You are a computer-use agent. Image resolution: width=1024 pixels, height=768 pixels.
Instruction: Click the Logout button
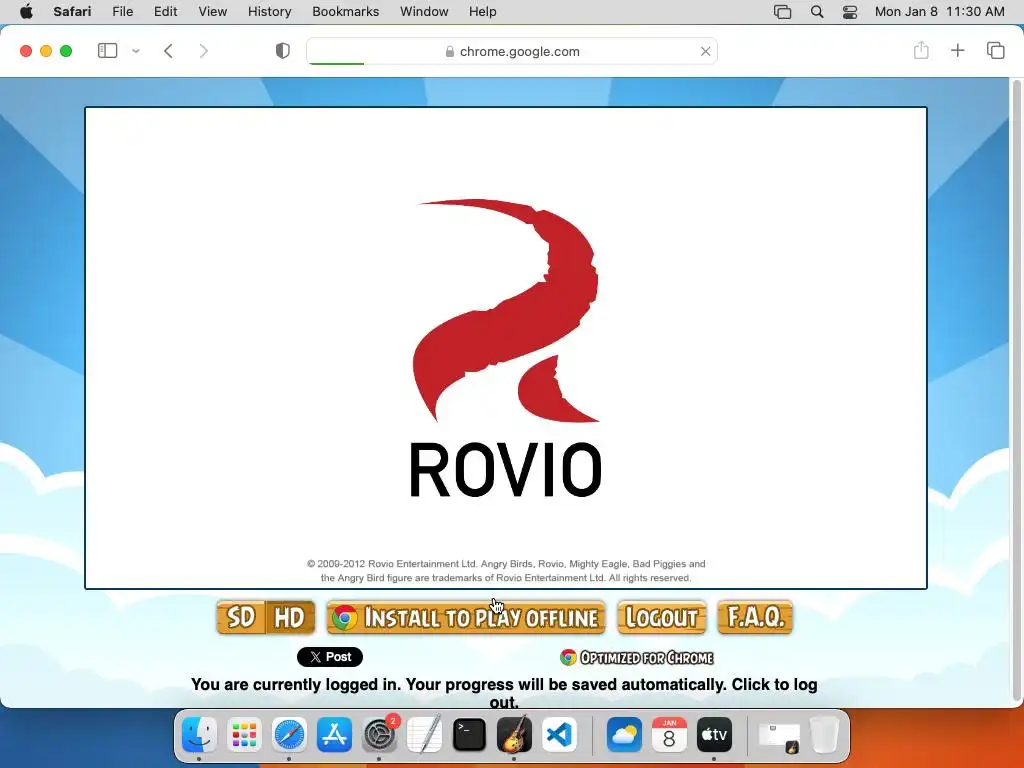point(662,617)
